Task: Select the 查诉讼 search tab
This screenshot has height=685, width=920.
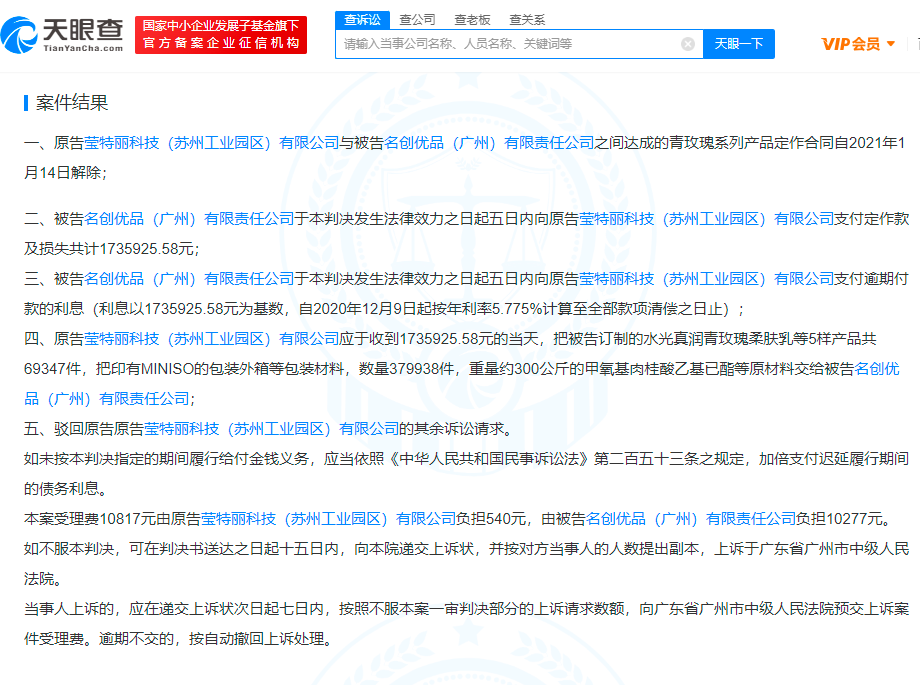Action: tap(362, 20)
